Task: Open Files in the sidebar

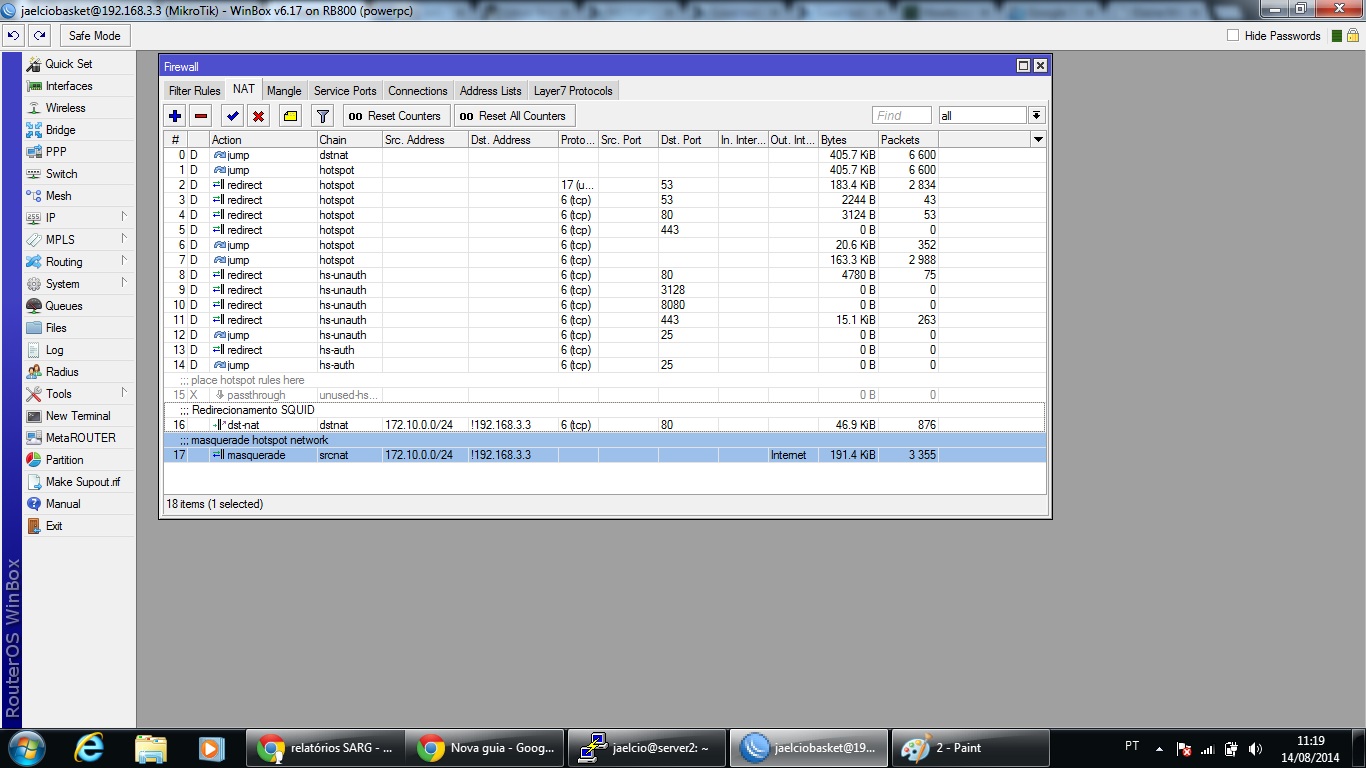Action: pos(79,328)
